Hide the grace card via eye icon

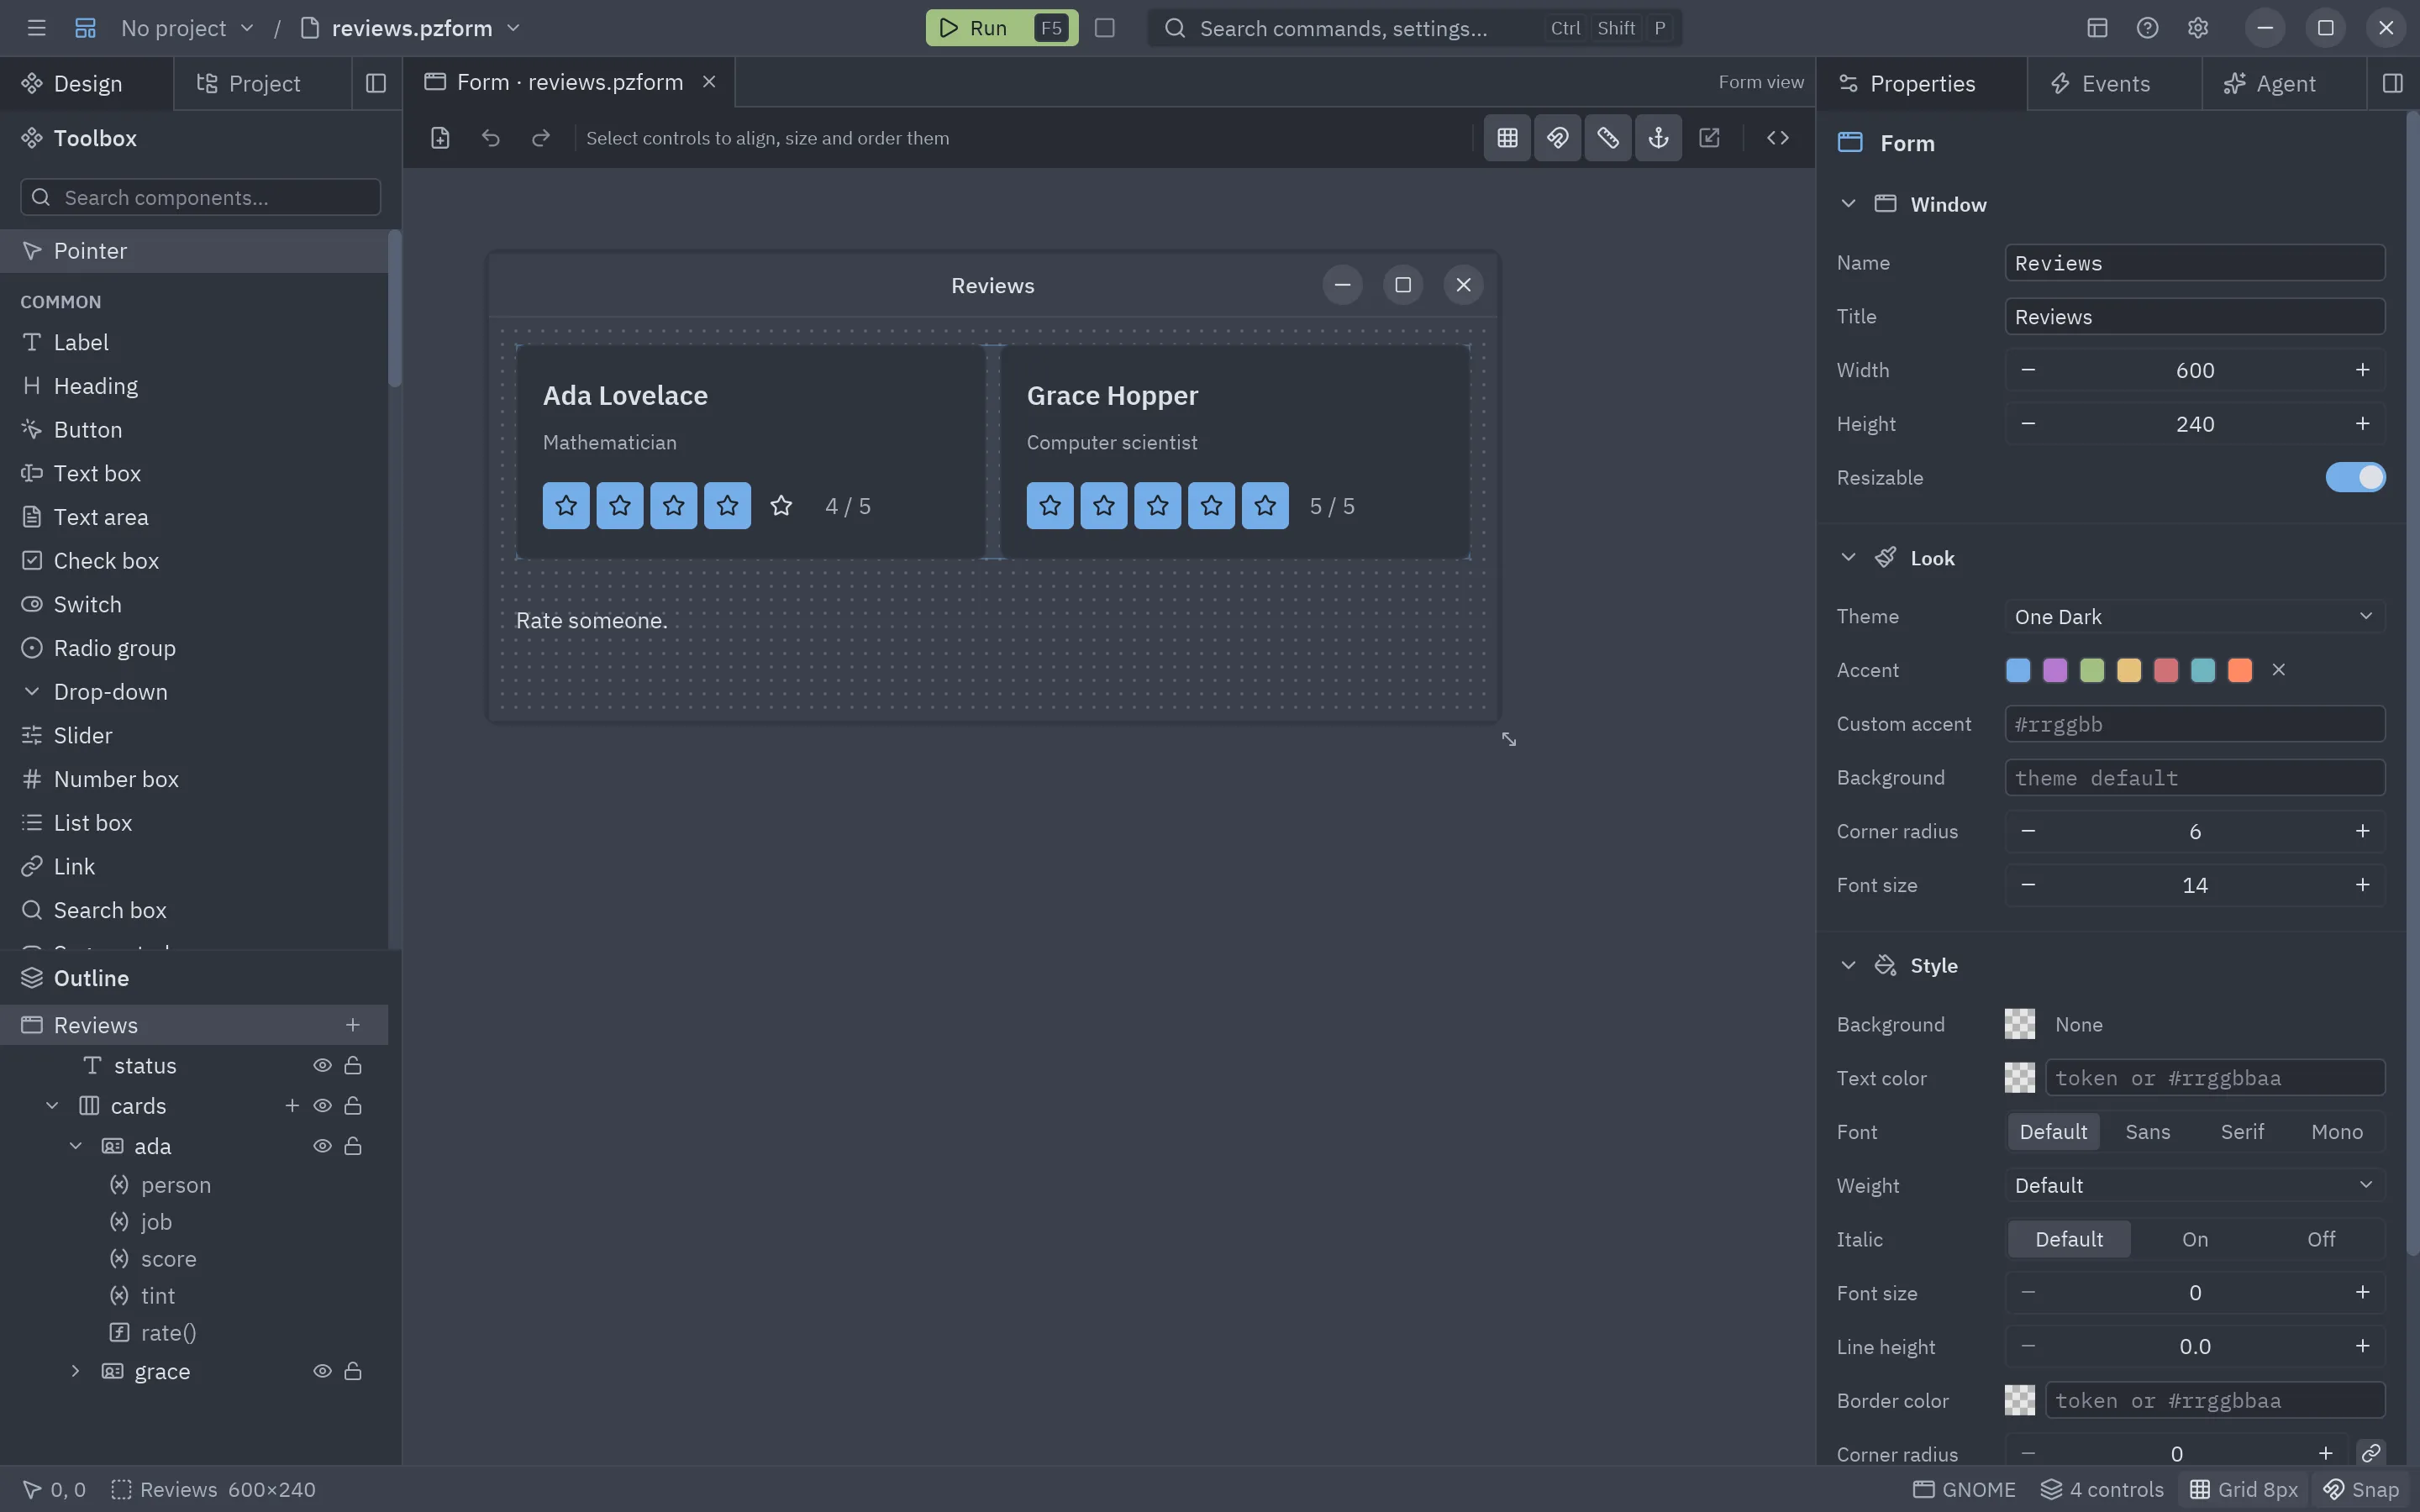pyautogui.click(x=322, y=1371)
